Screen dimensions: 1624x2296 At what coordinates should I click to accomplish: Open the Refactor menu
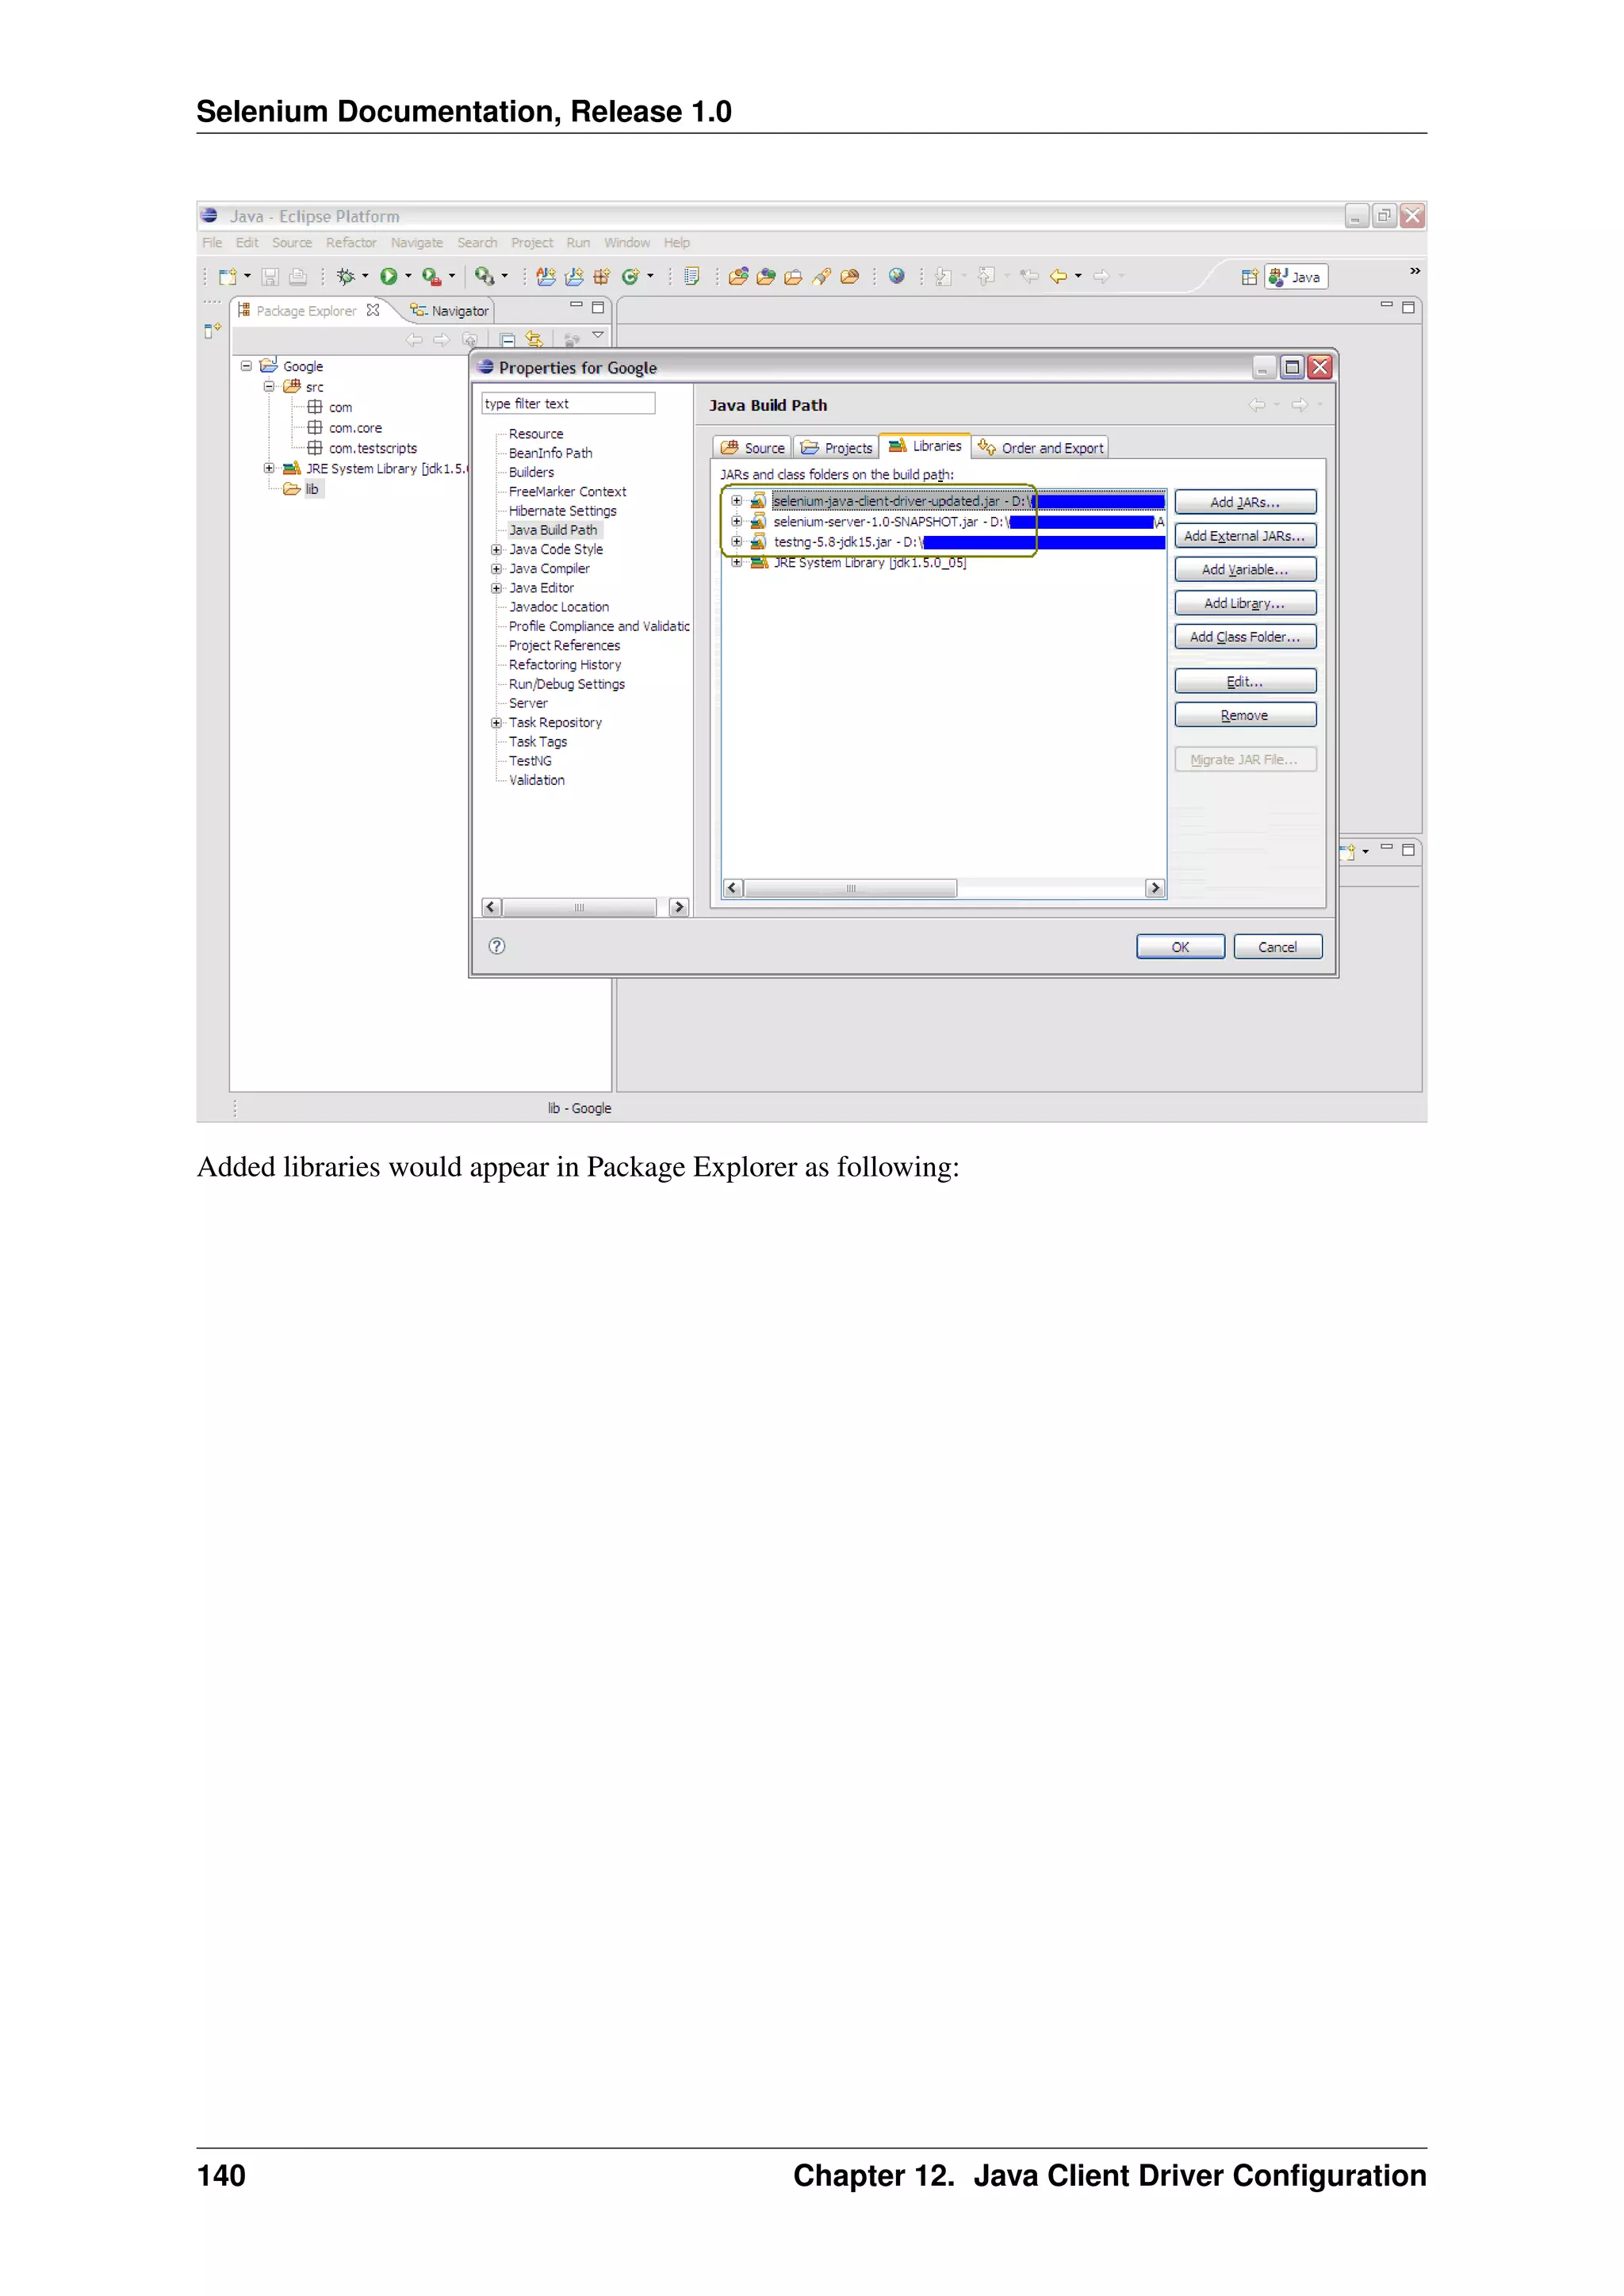pyautogui.click(x=351, y=243)
